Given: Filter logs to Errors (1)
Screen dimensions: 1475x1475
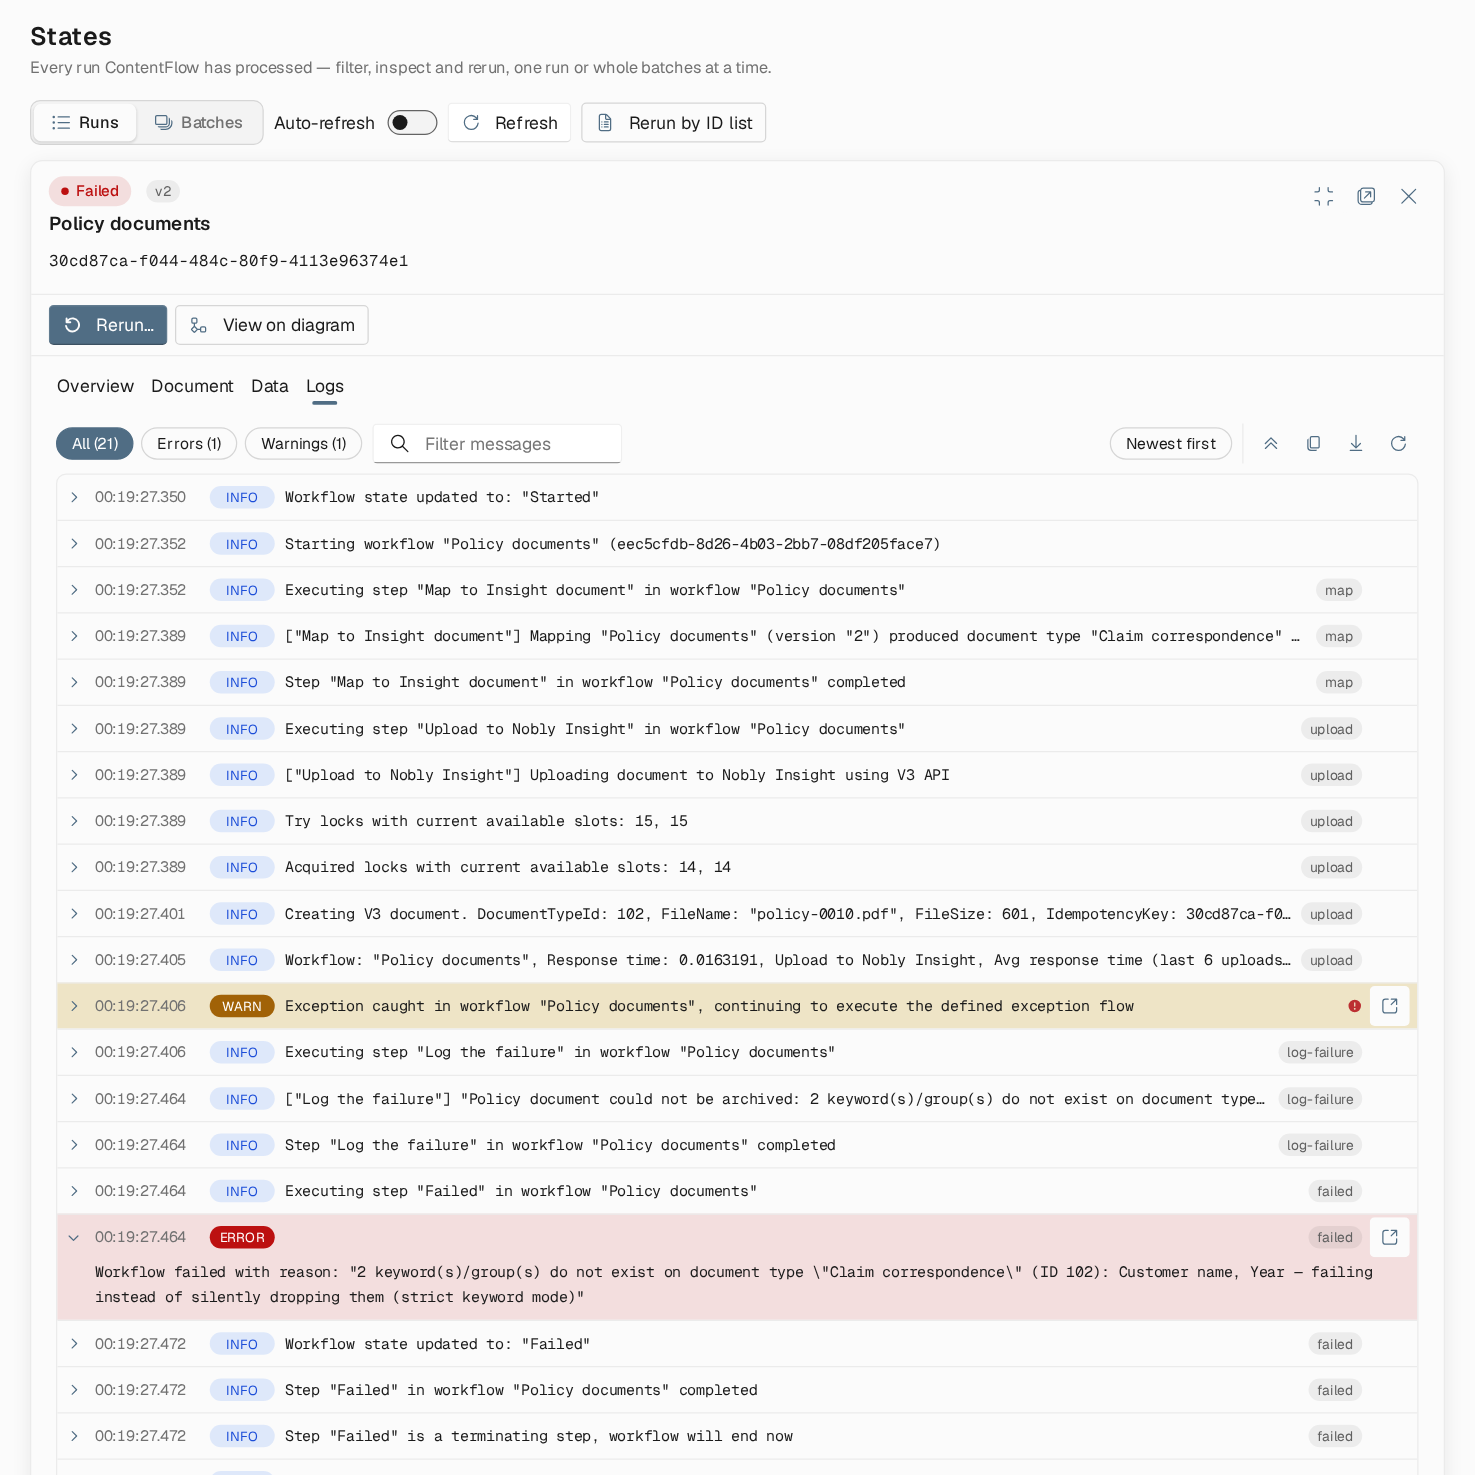Looking at the screenshot, I should (x=189, y=443).
